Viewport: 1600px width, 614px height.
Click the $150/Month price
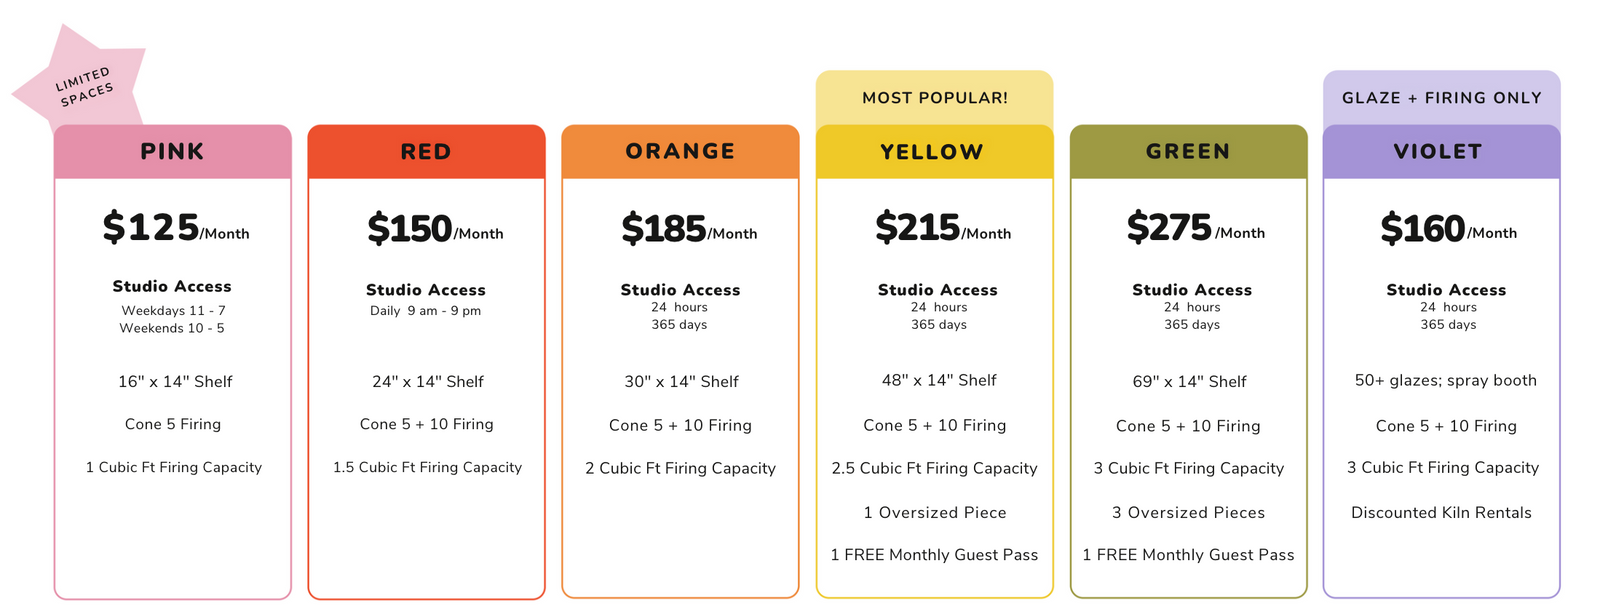pyautogui.click(x=435, y=229)
